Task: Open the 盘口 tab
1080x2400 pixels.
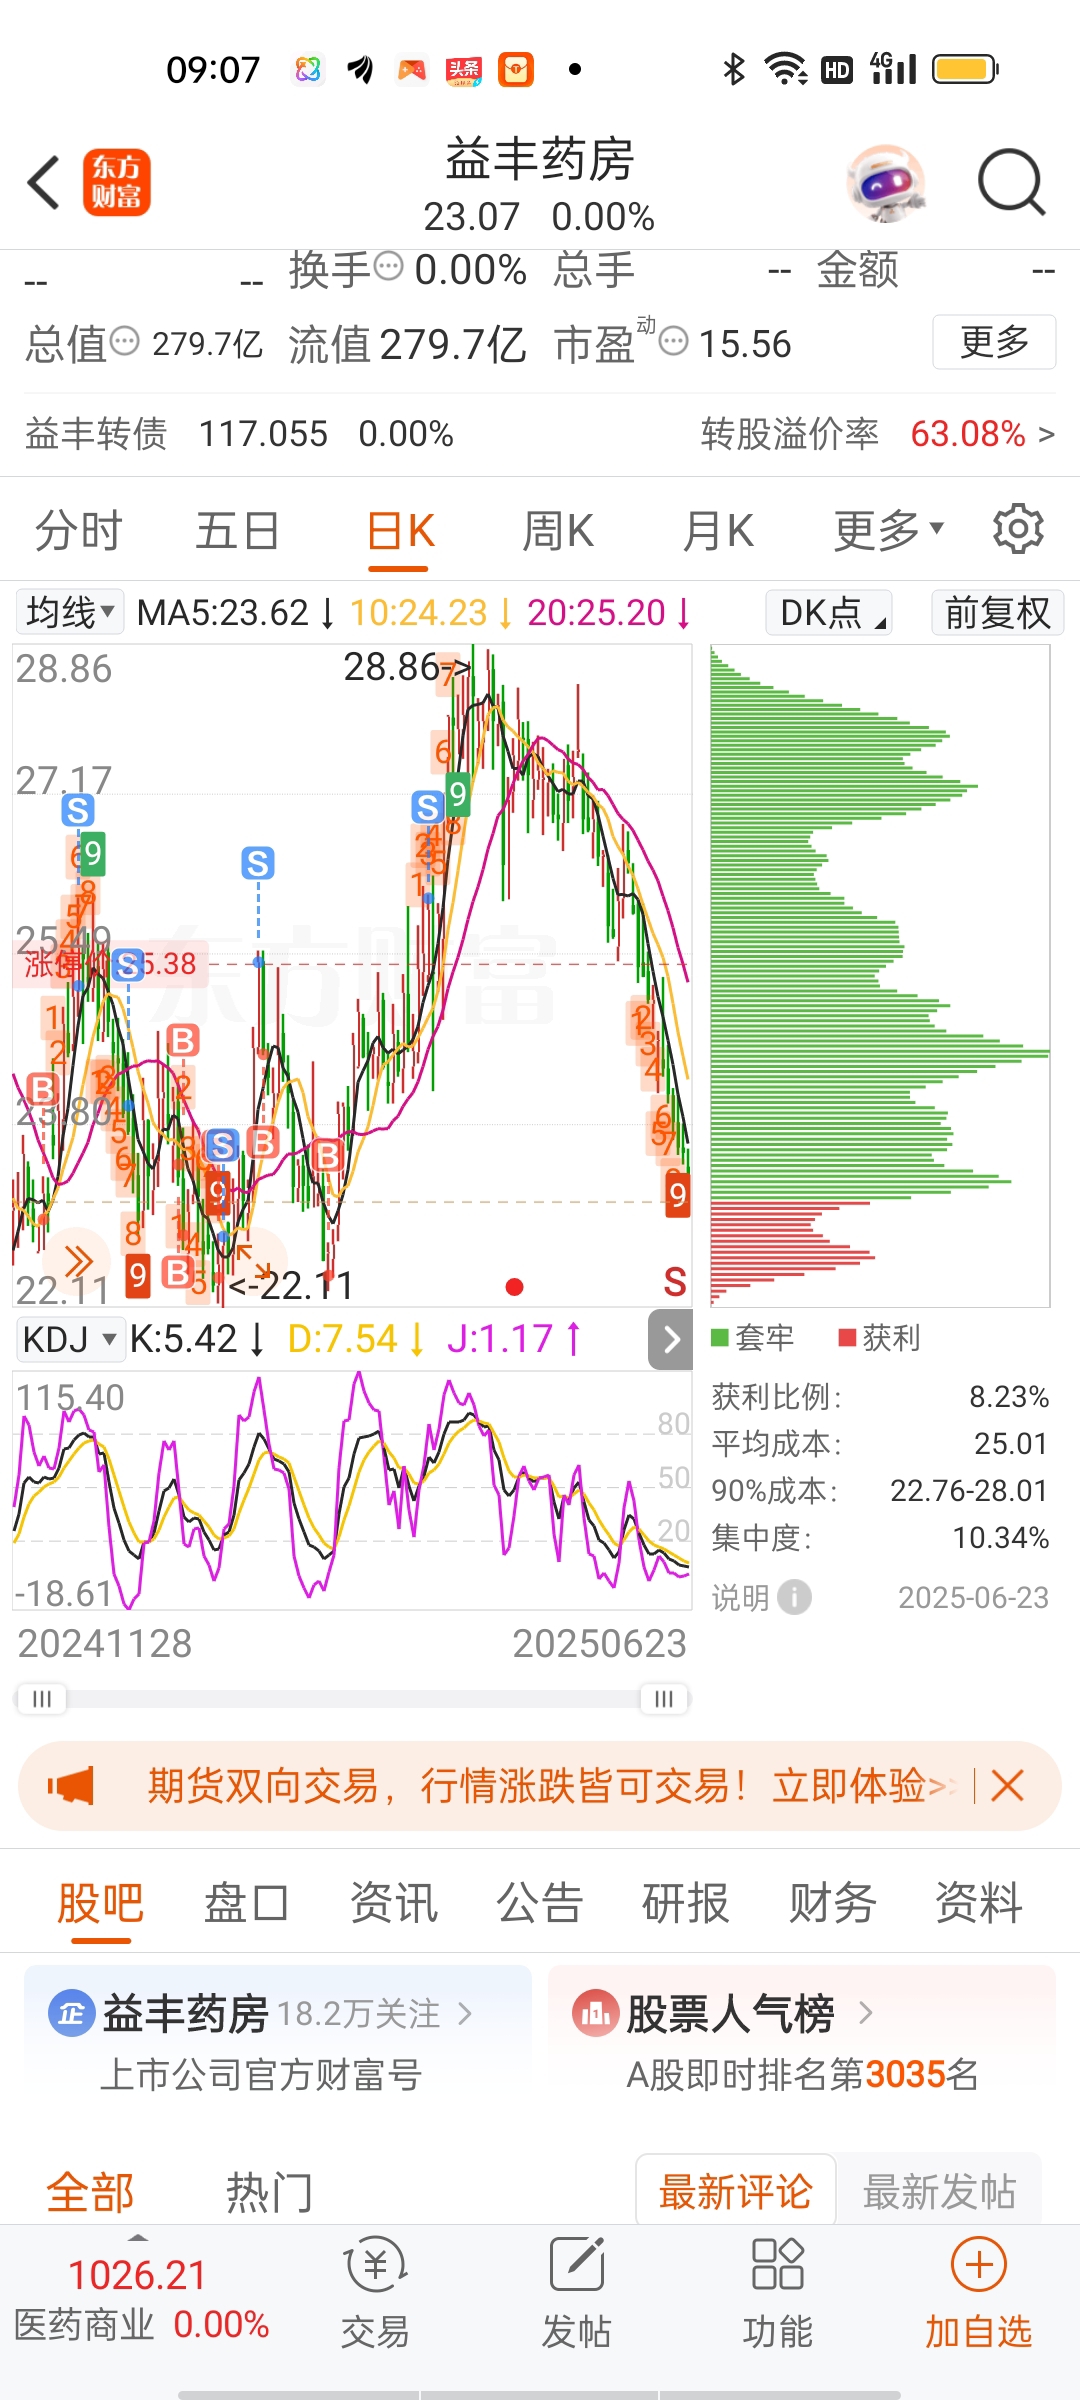Action: click(x=246, y=1902)
